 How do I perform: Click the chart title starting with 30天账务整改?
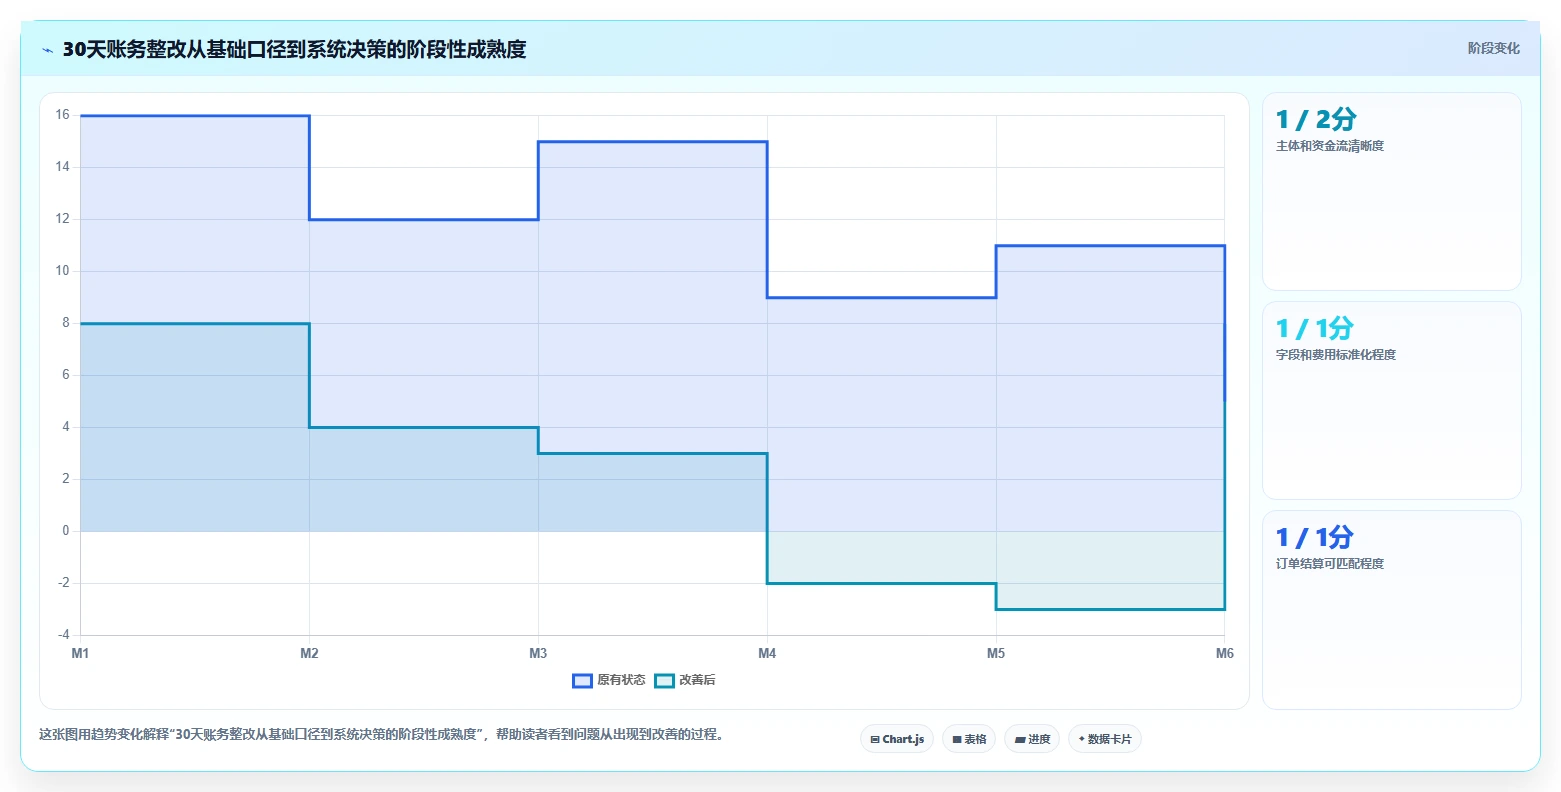294,49
